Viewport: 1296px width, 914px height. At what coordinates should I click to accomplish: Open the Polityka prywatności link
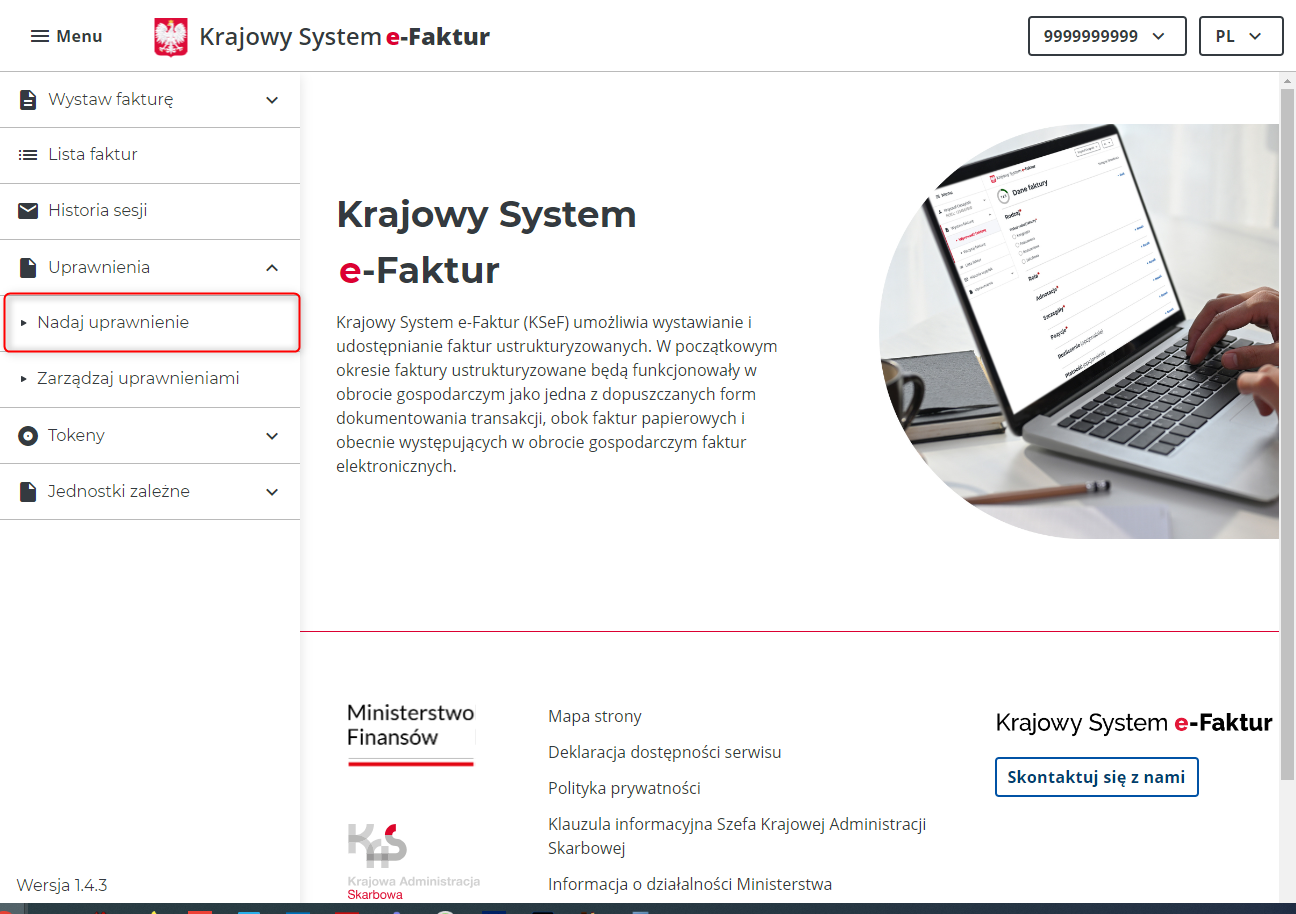624,788
